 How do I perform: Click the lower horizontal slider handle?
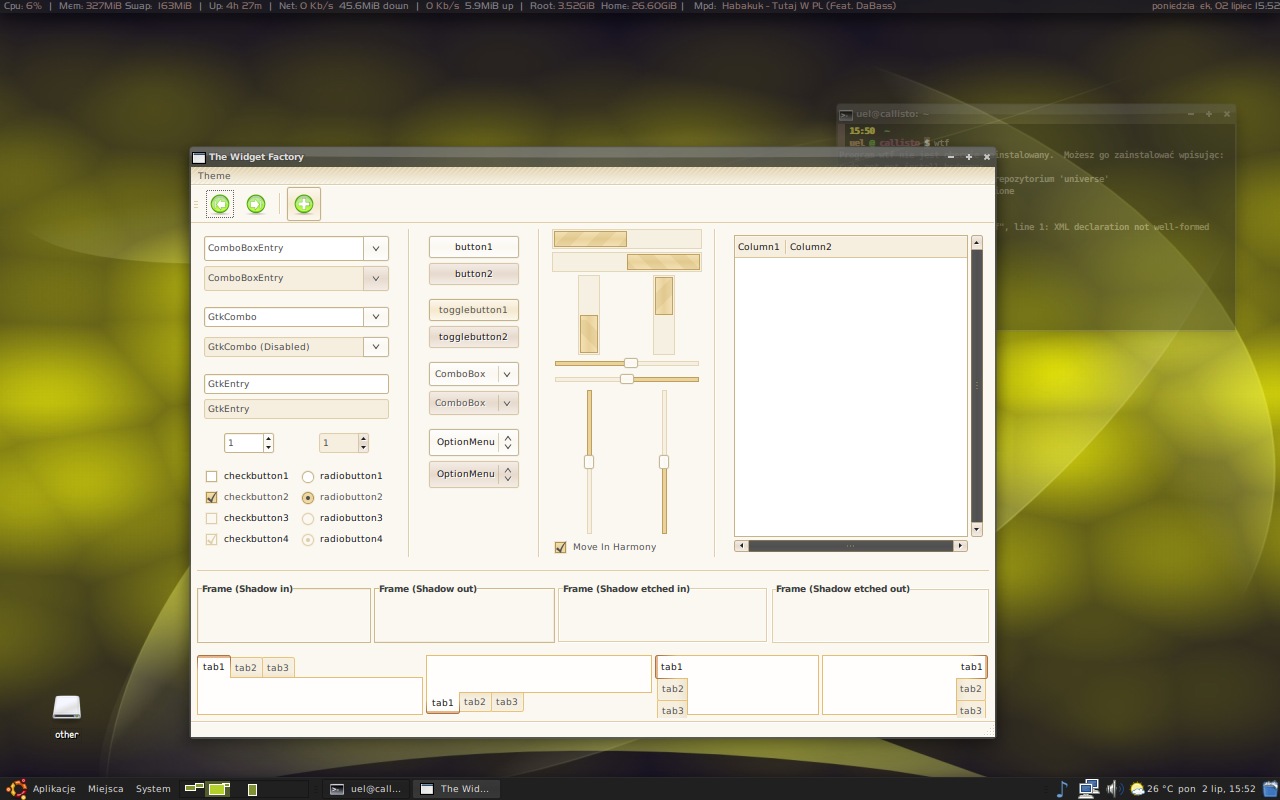627,379
